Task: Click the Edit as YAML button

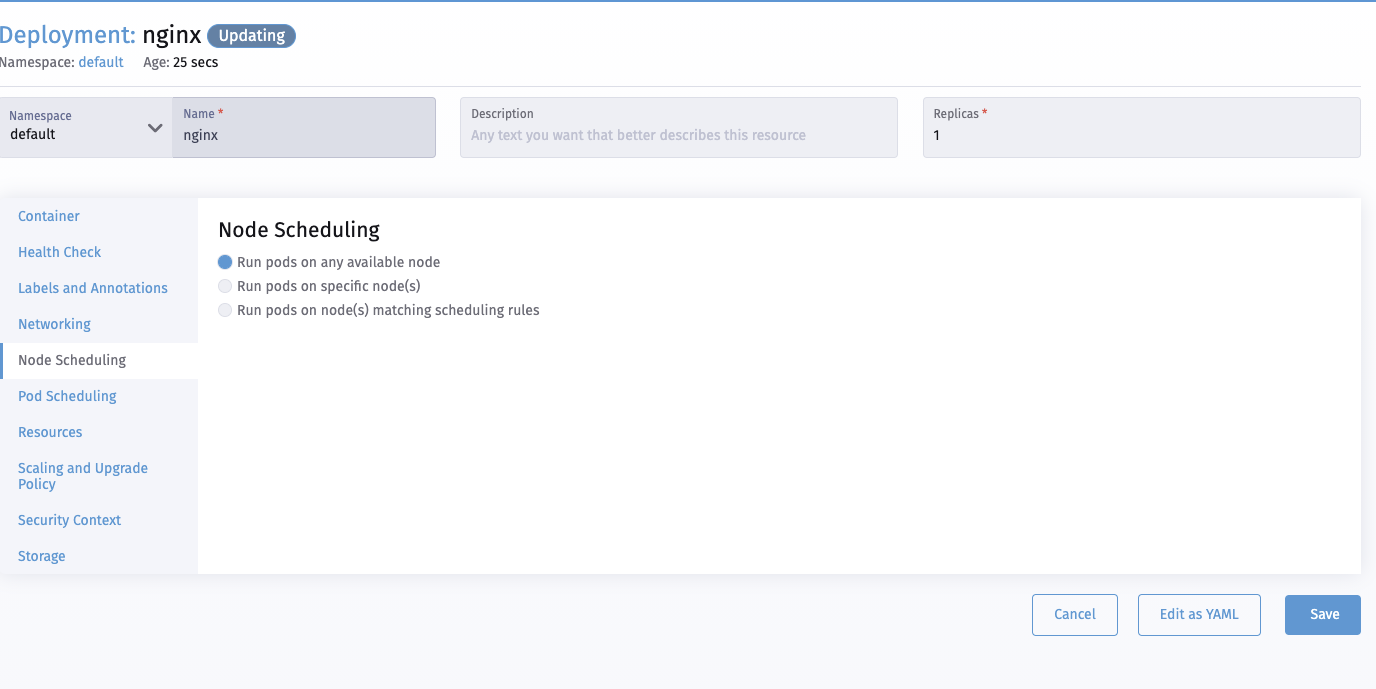Action: (x=1199, y=614)
